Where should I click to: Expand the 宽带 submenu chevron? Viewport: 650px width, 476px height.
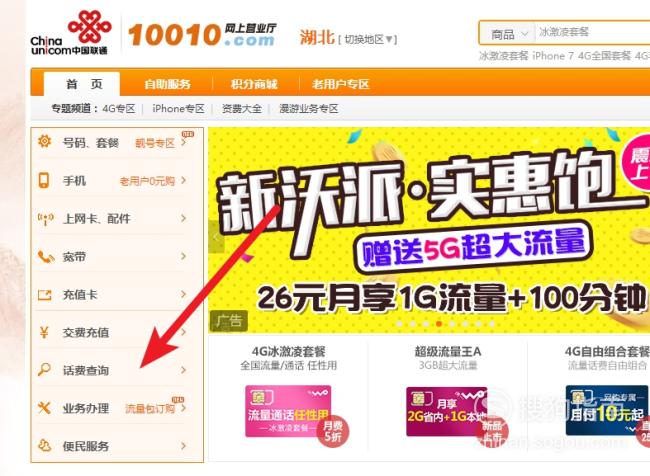point(183,257)
